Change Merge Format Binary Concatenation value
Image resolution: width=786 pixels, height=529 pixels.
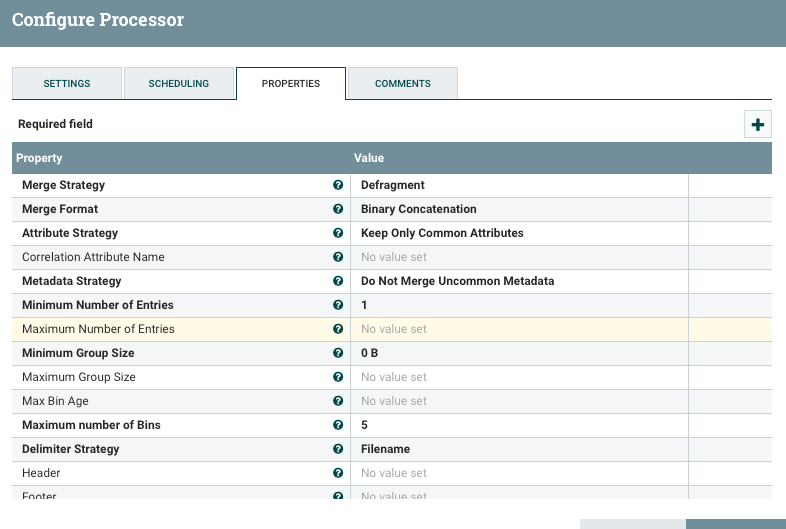coord(519,209)
